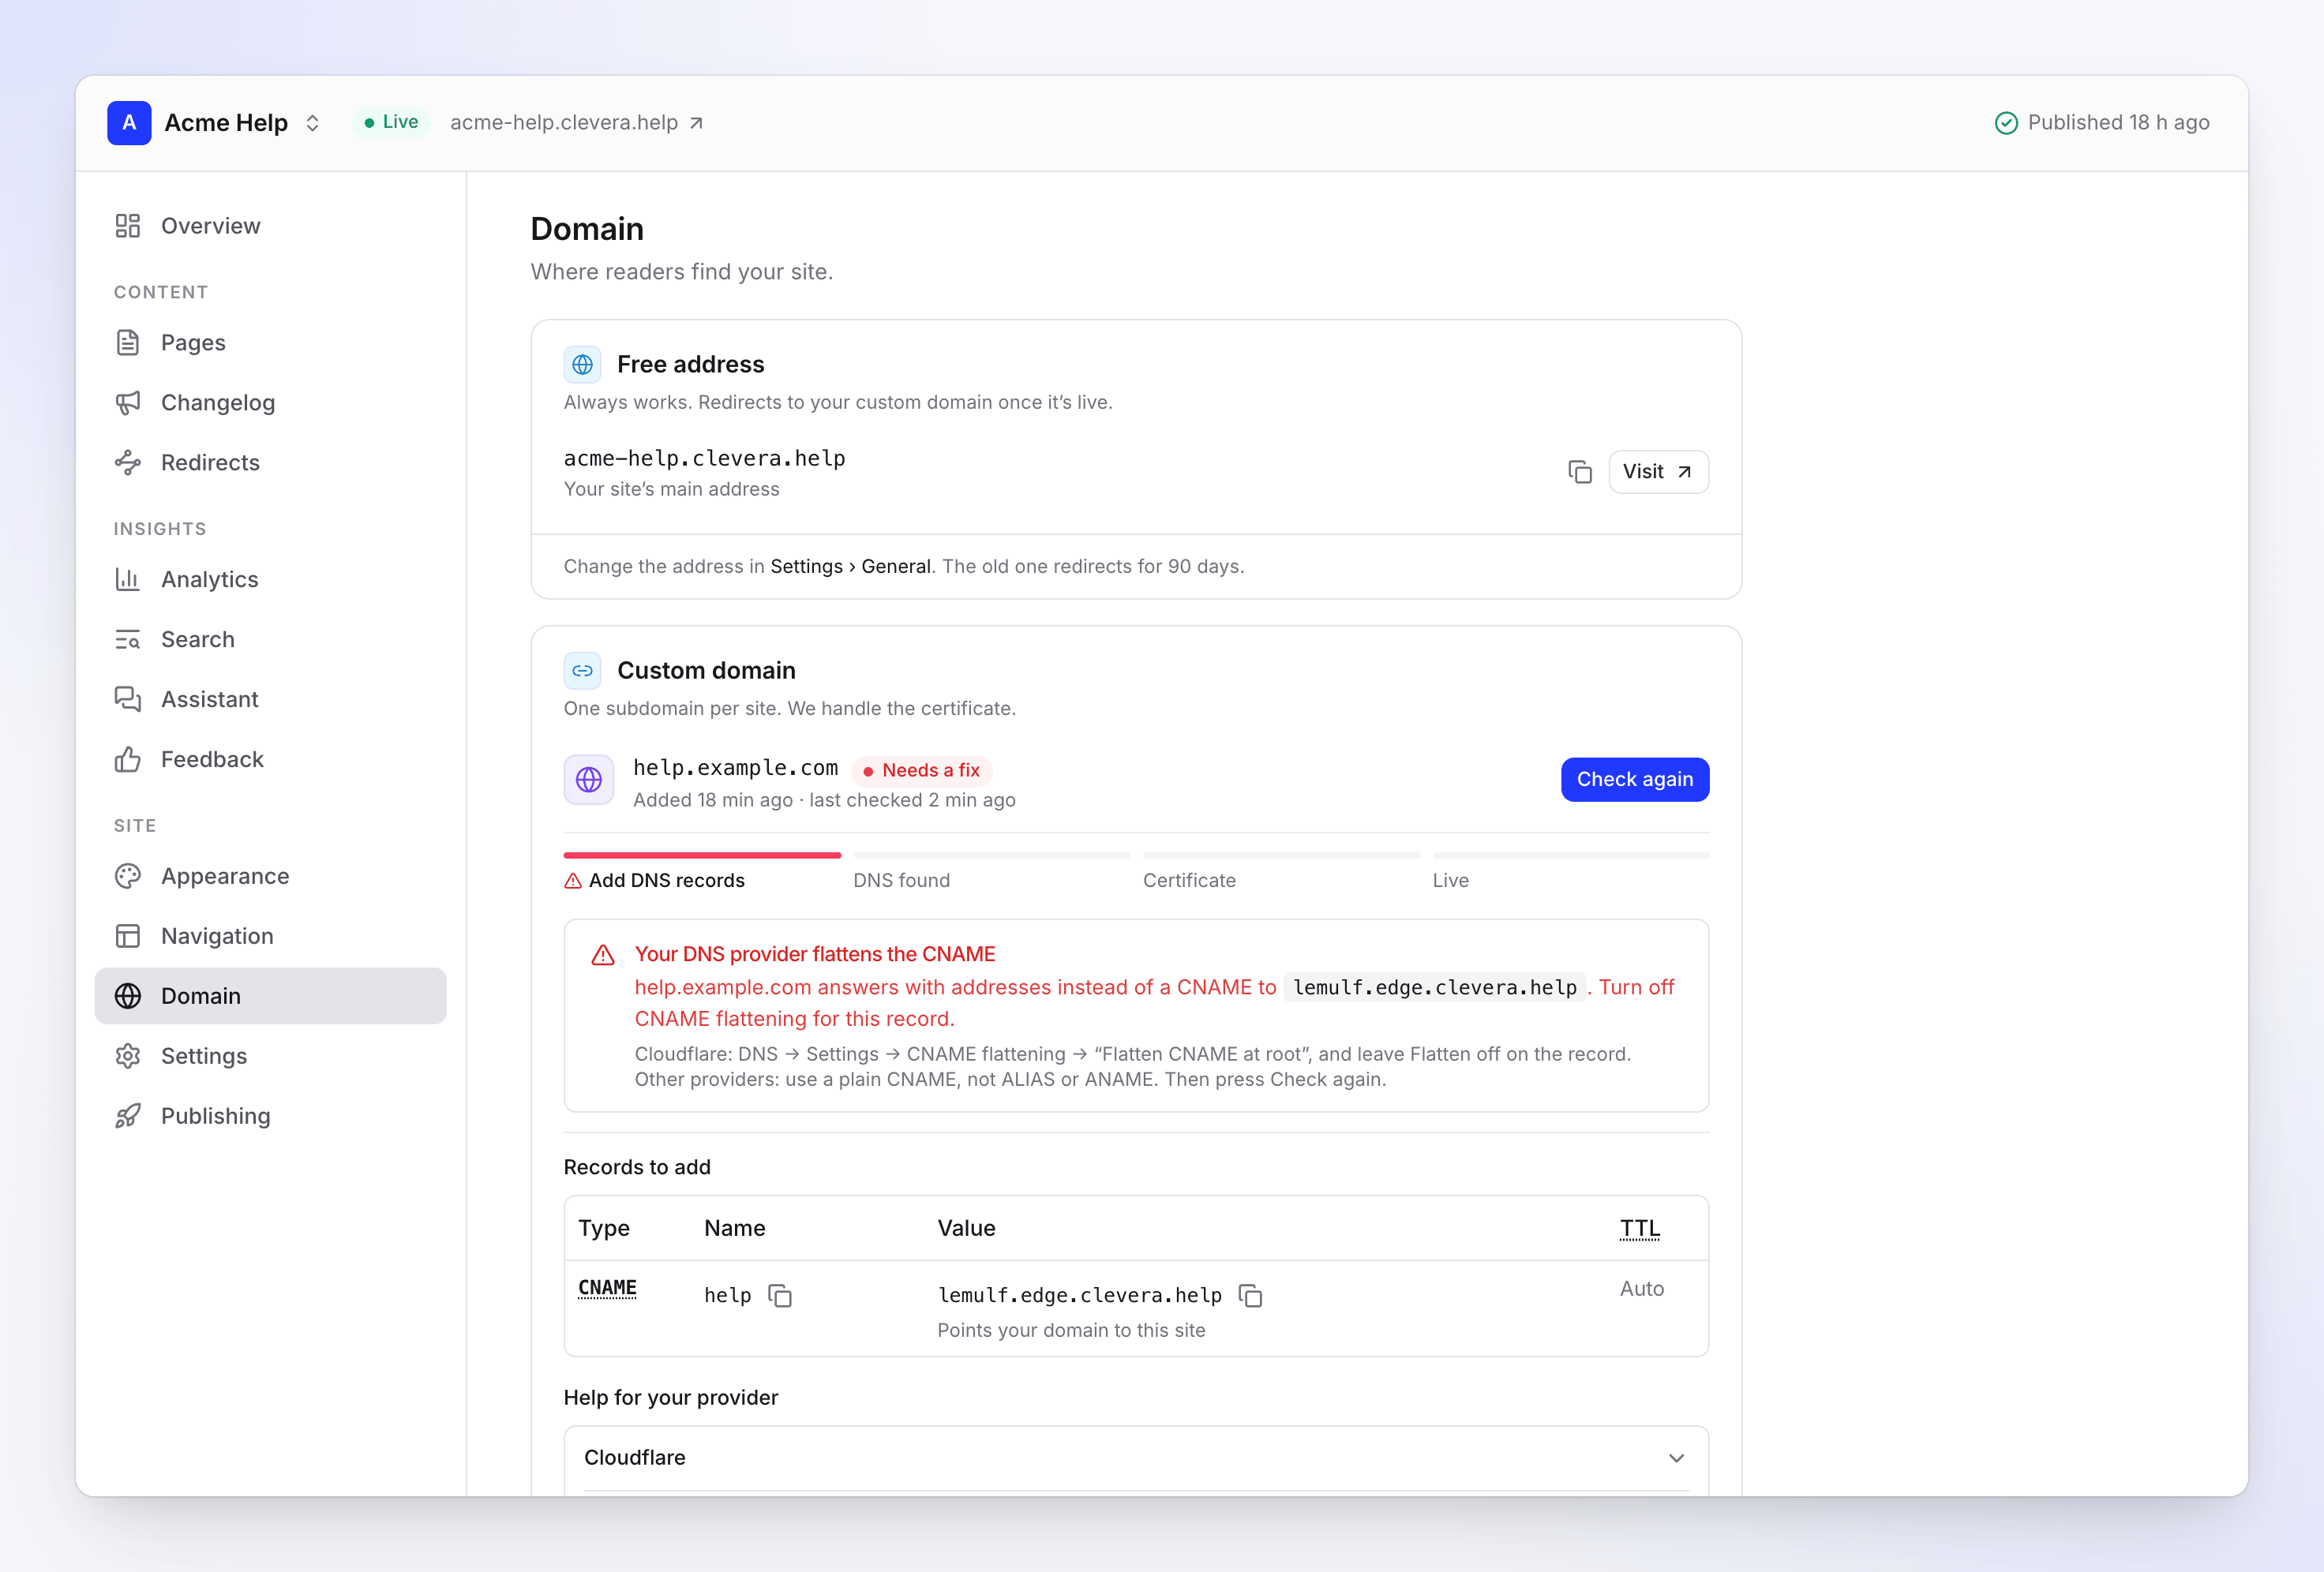
Task: Click the Search list icon in sidebar
Action: pyautogui.click(x=128, y=640)
